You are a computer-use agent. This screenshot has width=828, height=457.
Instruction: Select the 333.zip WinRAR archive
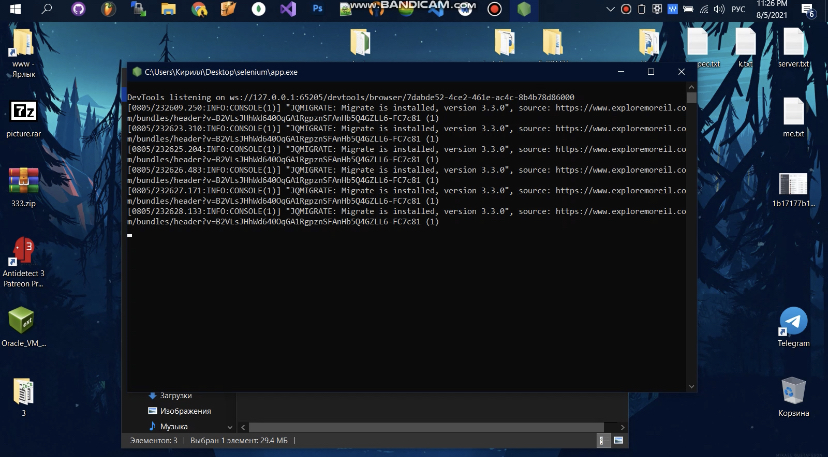pos(23,181)
